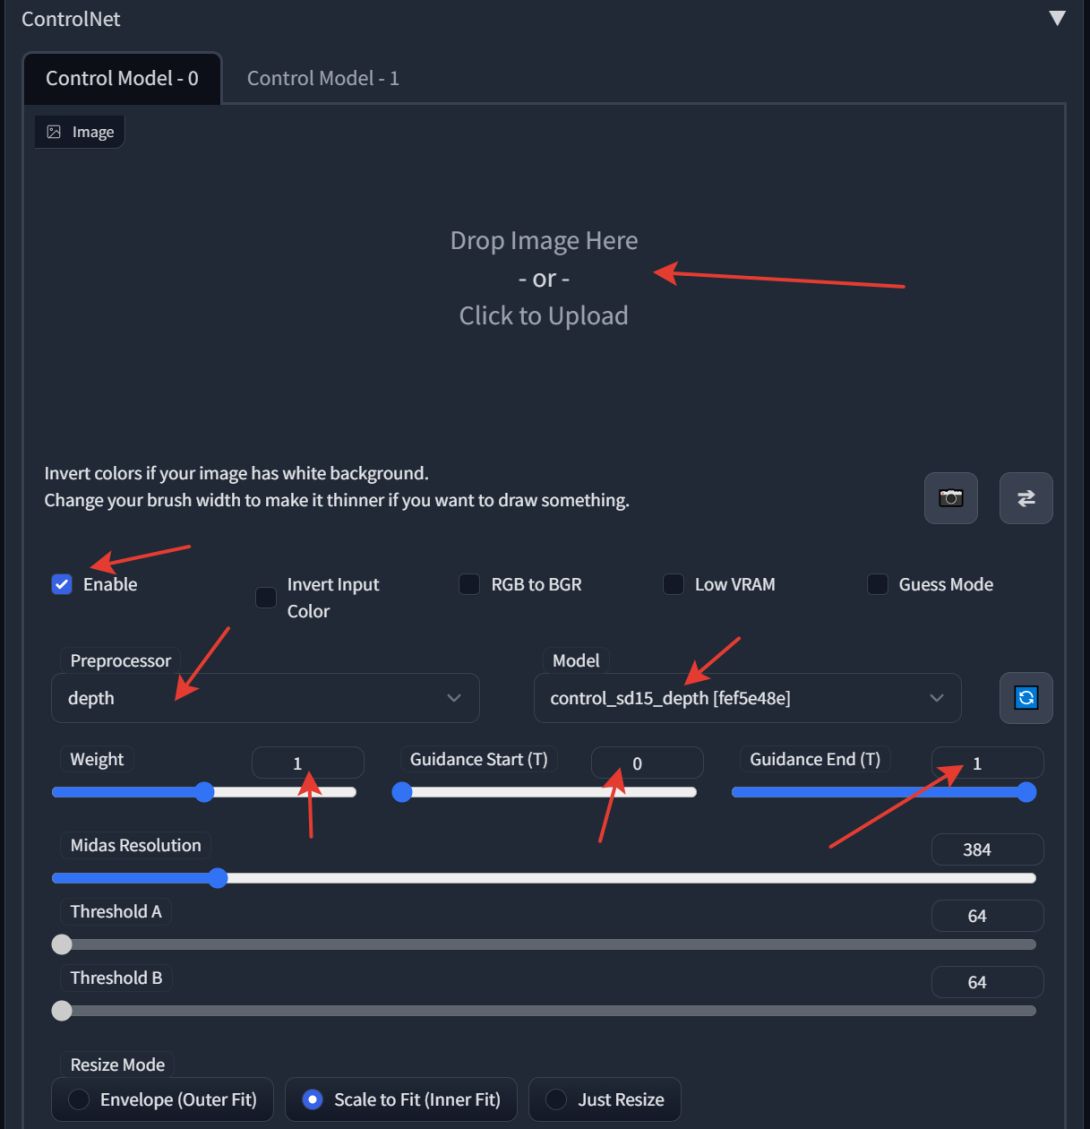Select the Image tool above the canvas
This screenshot has width=1090, height=1129.
tap(79, 131)
